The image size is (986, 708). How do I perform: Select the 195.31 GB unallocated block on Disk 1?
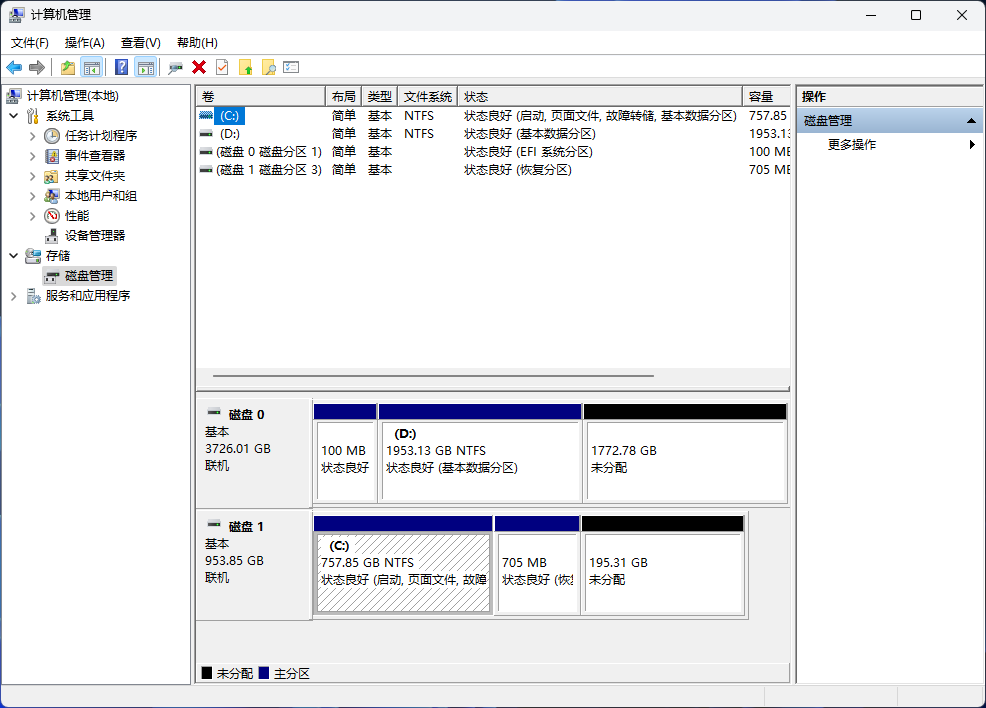coord(662,572)
